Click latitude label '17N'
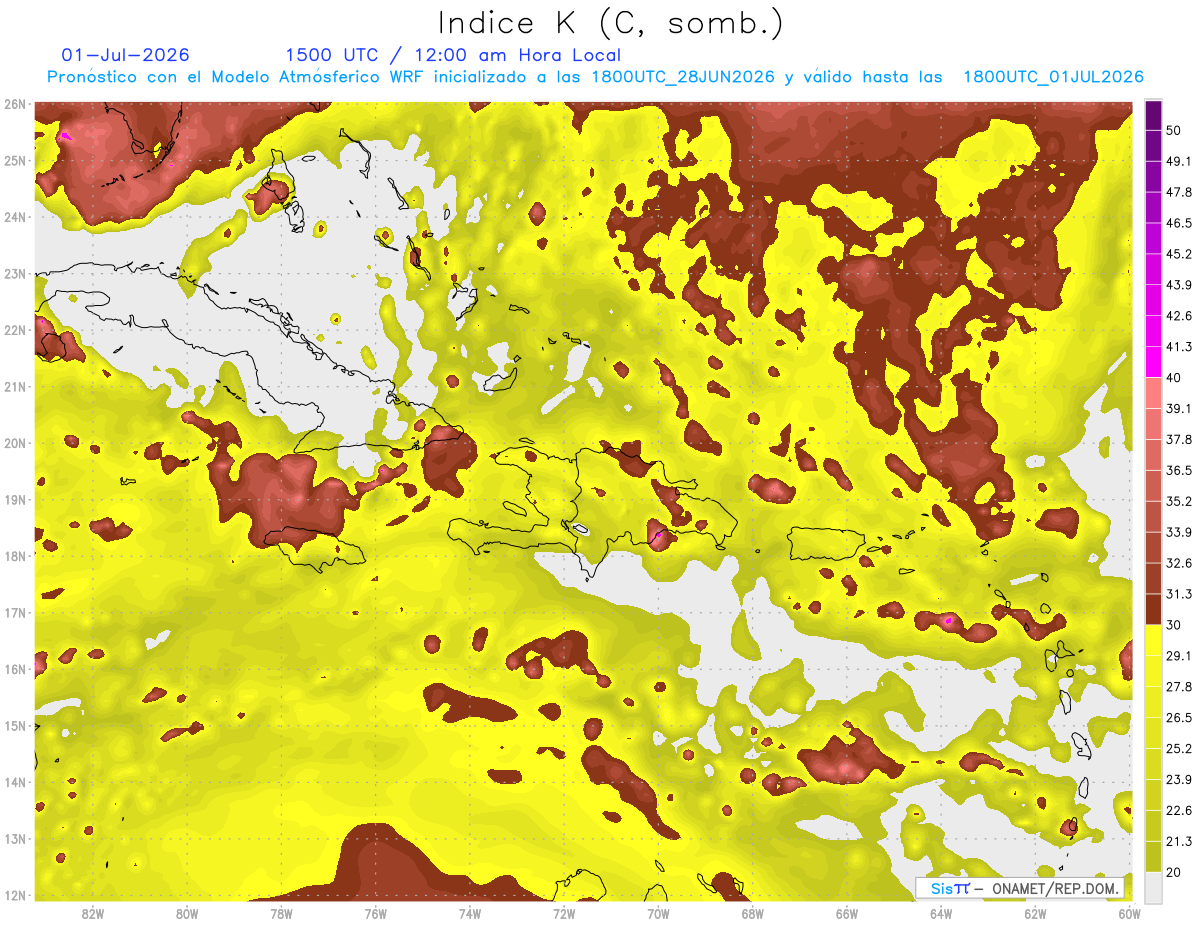Screen dimensions: 1200x927 coord(15,612)
